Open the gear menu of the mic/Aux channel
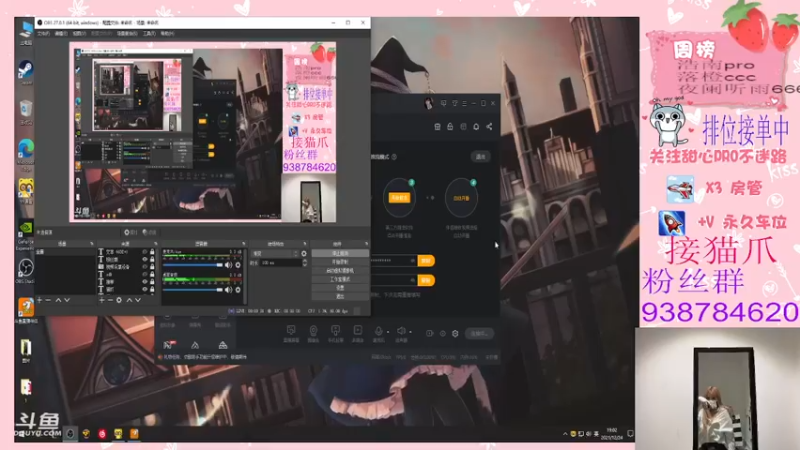 (x=238, y=265)
